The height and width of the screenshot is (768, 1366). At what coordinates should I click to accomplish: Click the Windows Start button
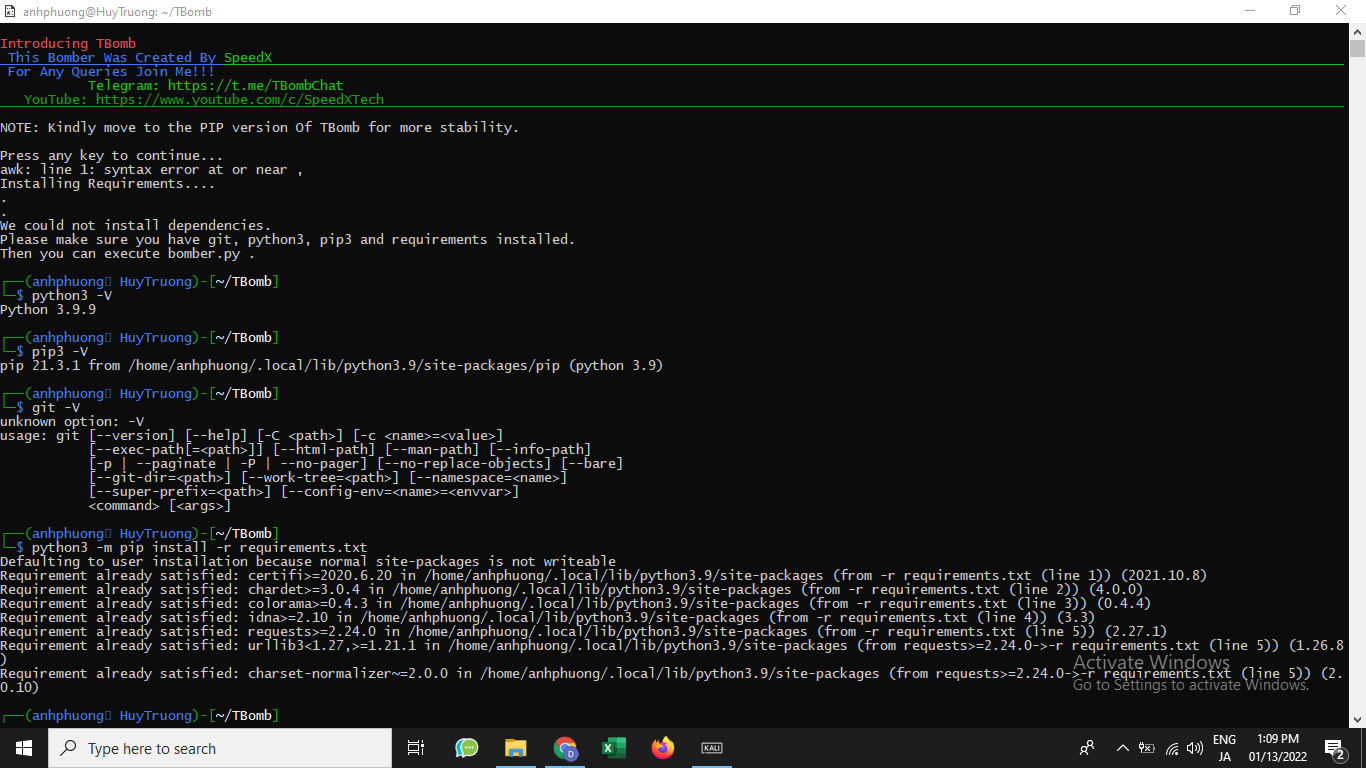[22, 747]
